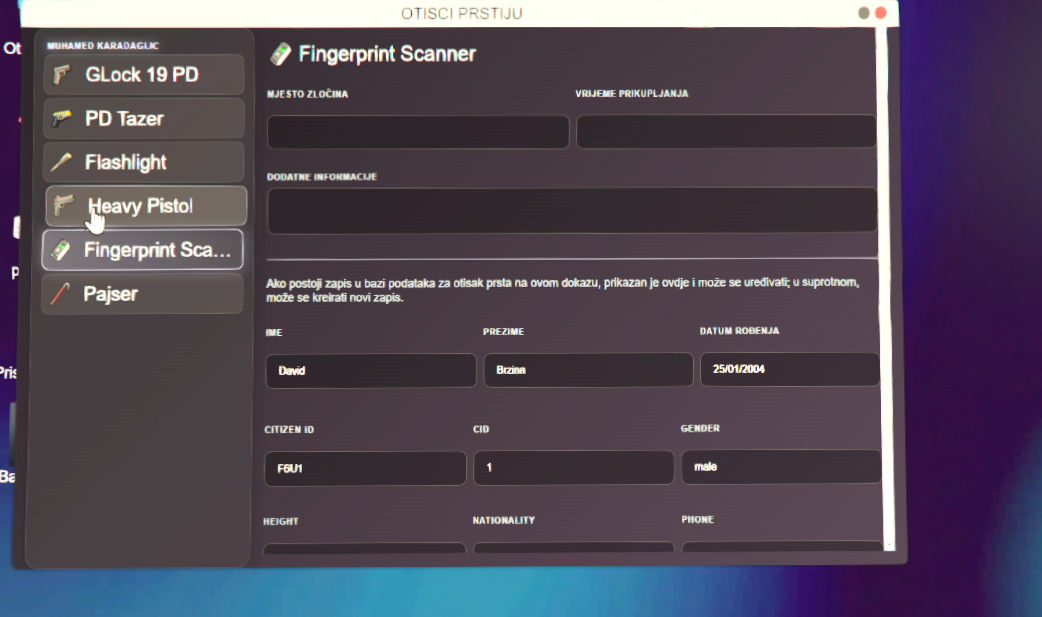Click the red close button of Otisci Prstiju window
The width and height of the screenshot is (1042, 617).
pos(881,13)
